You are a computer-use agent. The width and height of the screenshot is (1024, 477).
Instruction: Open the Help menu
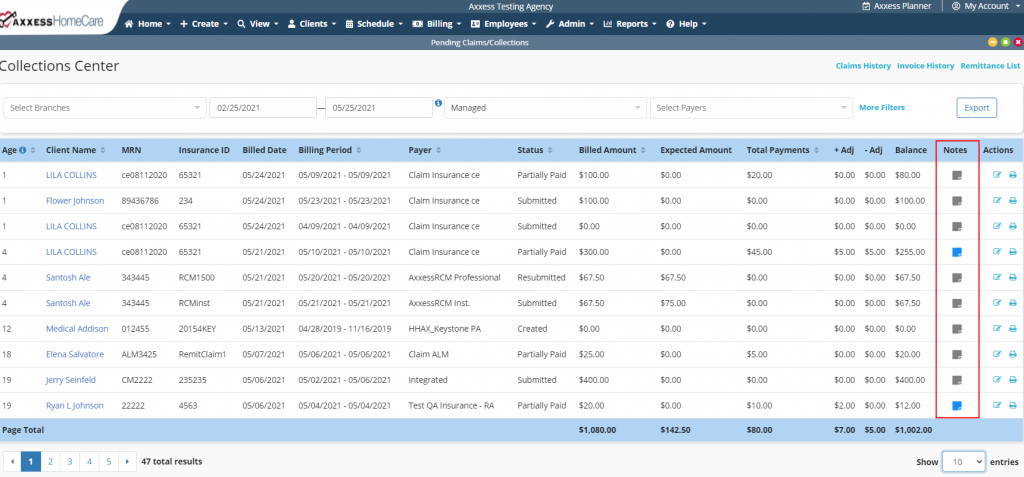[x=686, y=24]
